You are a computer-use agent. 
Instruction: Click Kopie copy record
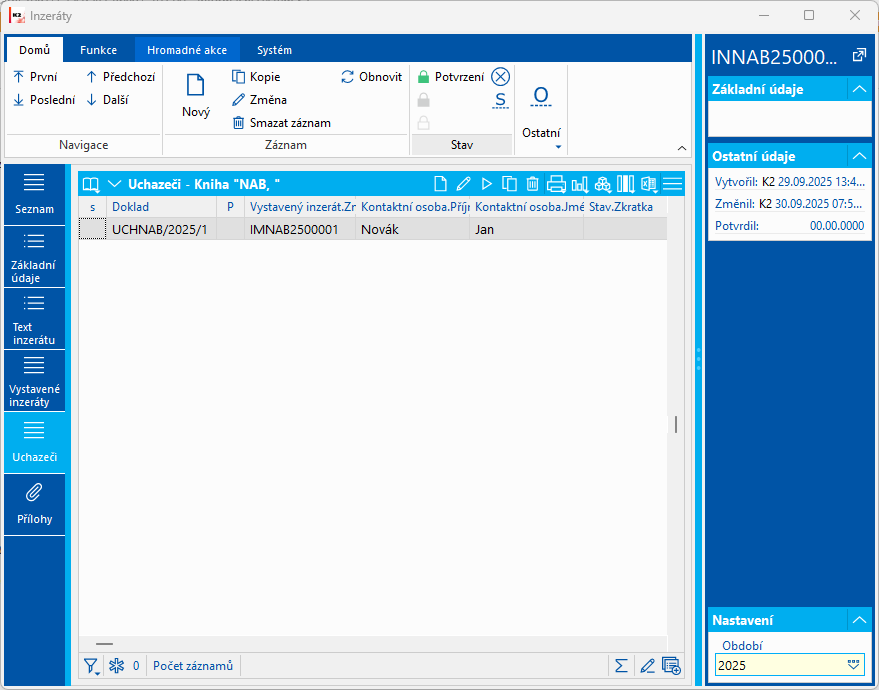pos(256,77)
